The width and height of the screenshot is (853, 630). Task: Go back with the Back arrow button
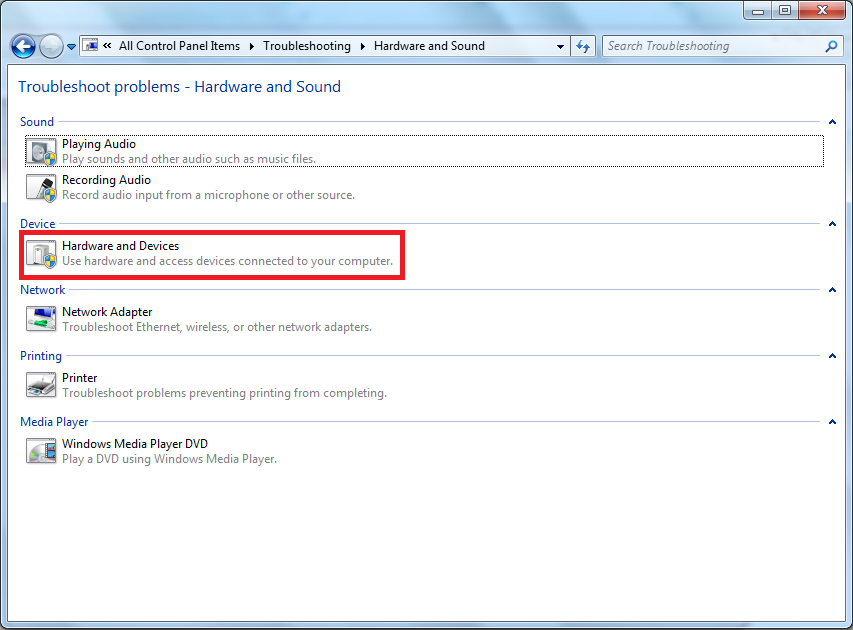(23, 46)
